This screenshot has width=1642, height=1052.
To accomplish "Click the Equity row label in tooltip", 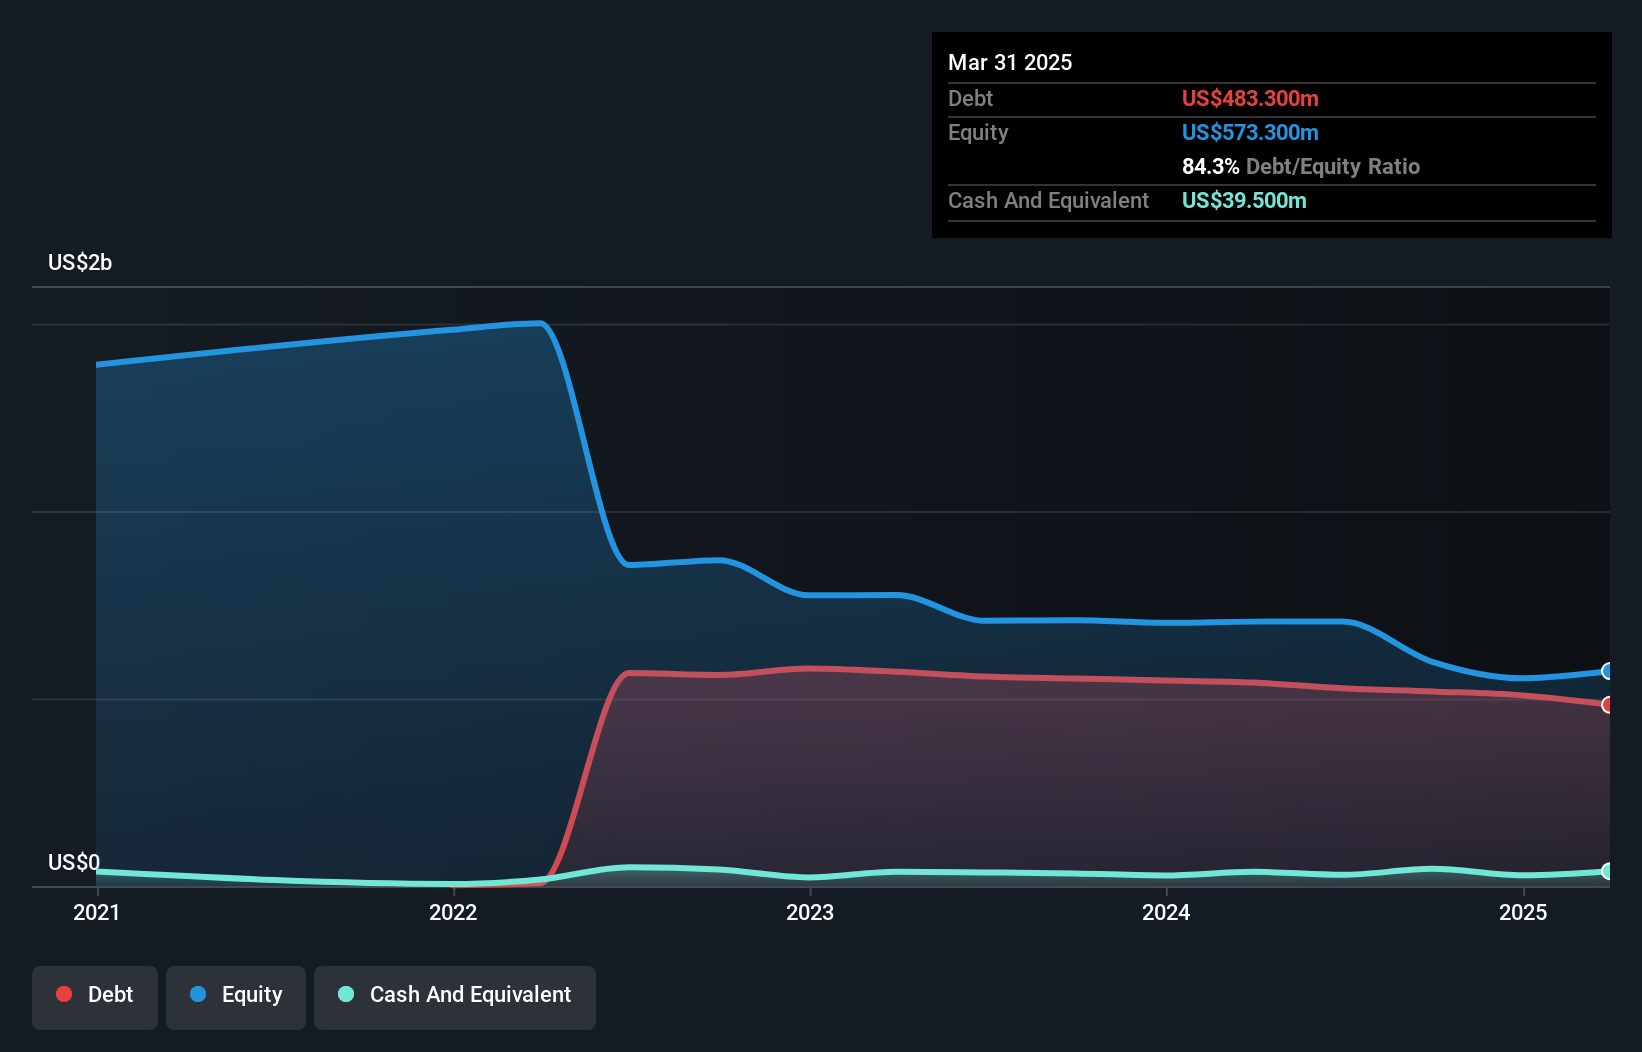I will (x=978, y=132).
